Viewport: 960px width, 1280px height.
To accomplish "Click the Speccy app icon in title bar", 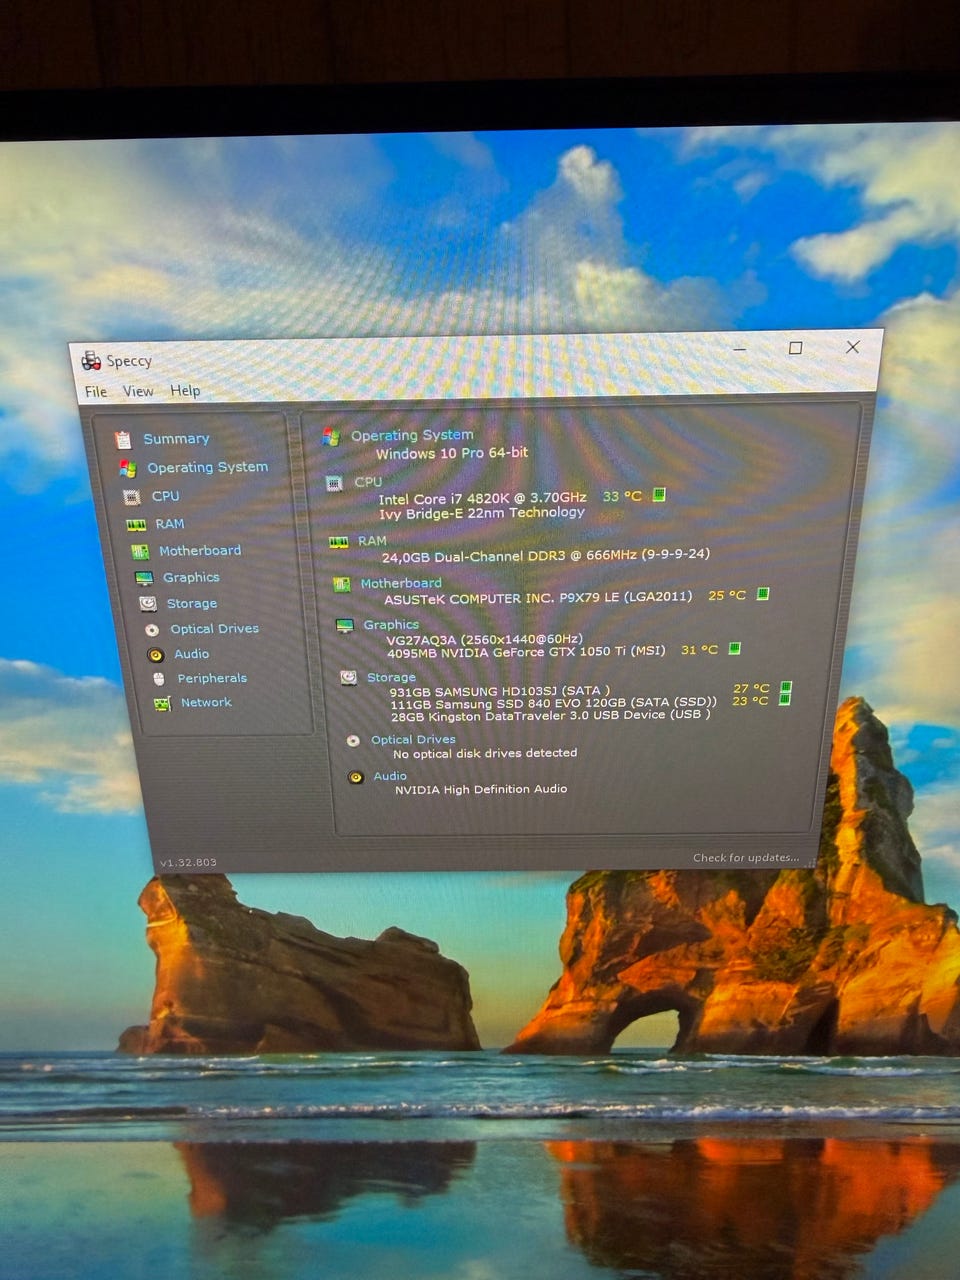I will [91, 361].
